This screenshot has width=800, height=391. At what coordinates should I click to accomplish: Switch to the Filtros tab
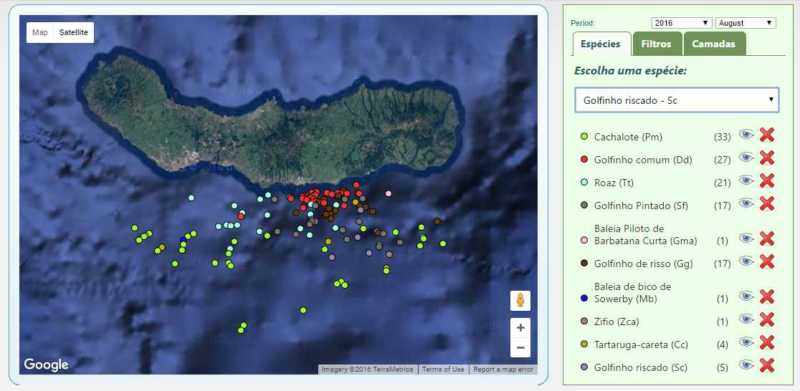pos(657,44)
